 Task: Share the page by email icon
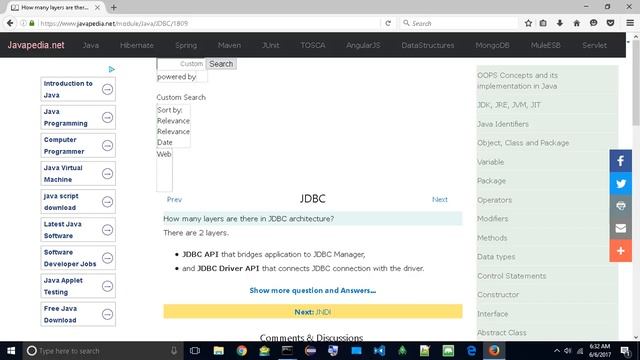[620, 228]
